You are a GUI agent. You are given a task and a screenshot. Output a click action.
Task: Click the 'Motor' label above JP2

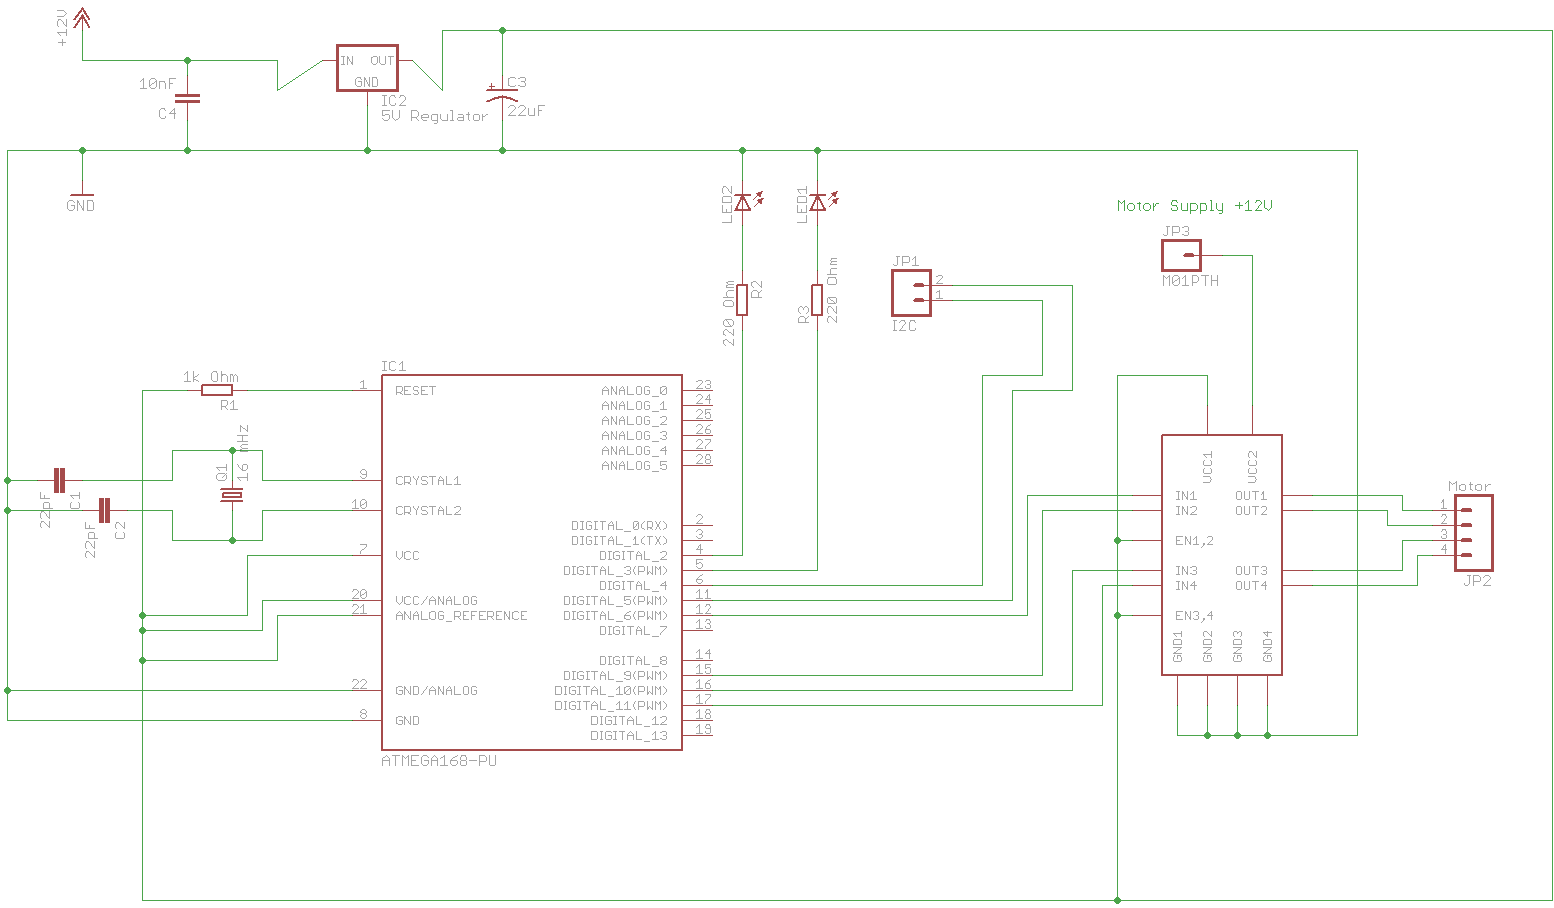[1469, 487]
